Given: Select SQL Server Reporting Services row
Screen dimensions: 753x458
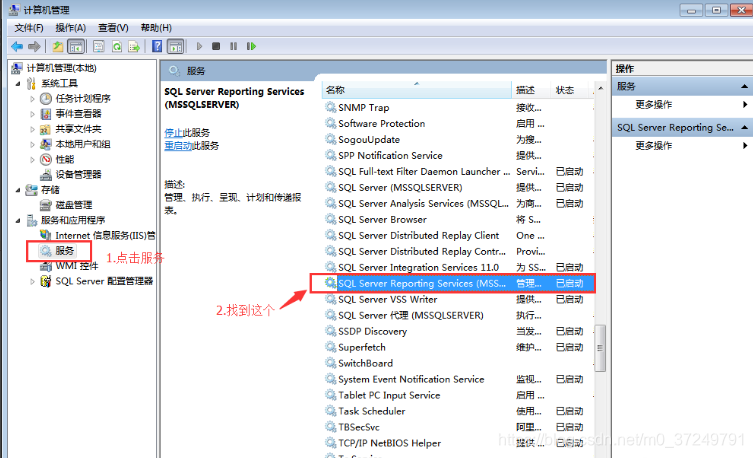Looking at the screenshot, I should click(459, 283).
